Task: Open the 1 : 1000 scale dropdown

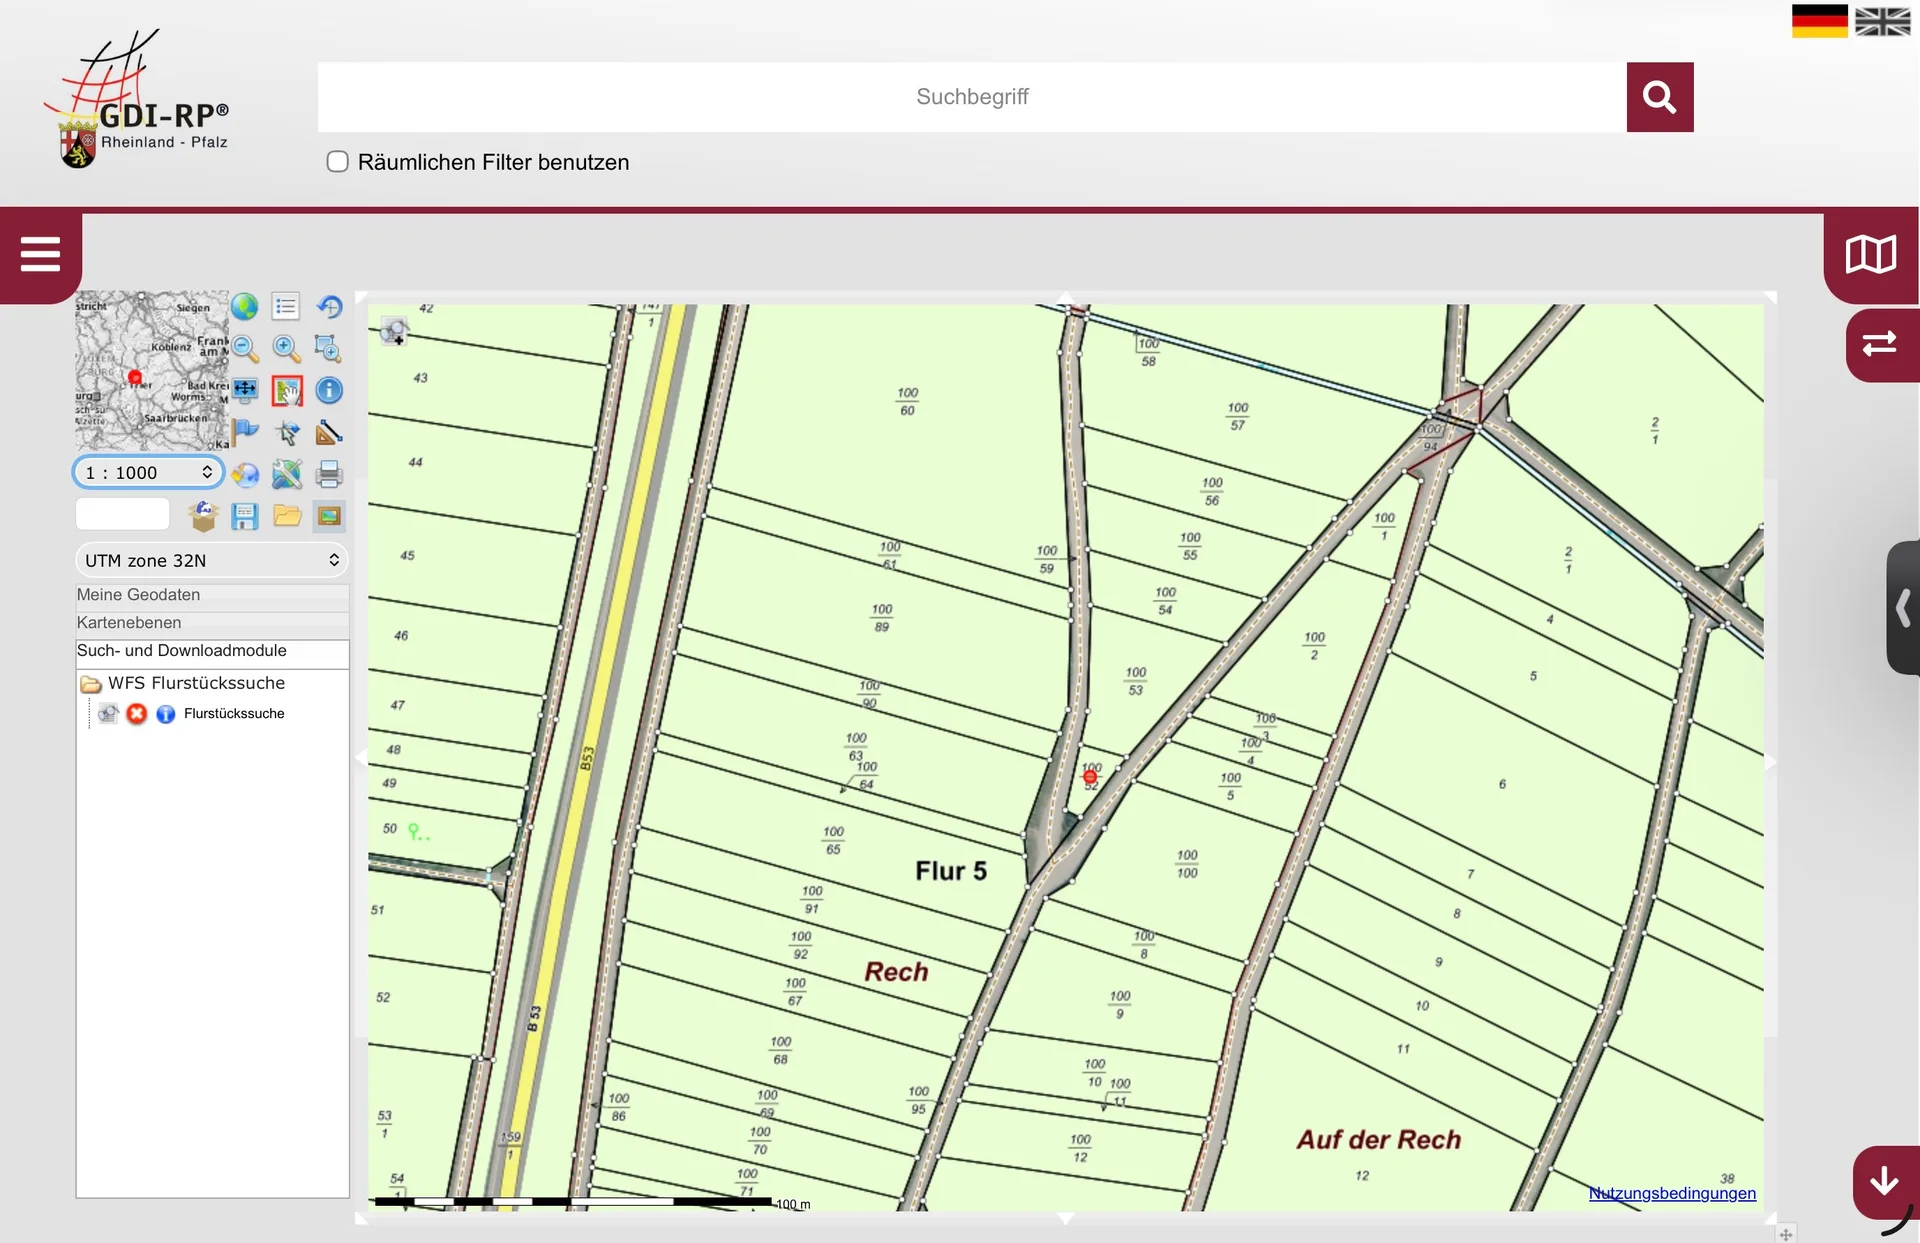Action: [x=148, y=472]
